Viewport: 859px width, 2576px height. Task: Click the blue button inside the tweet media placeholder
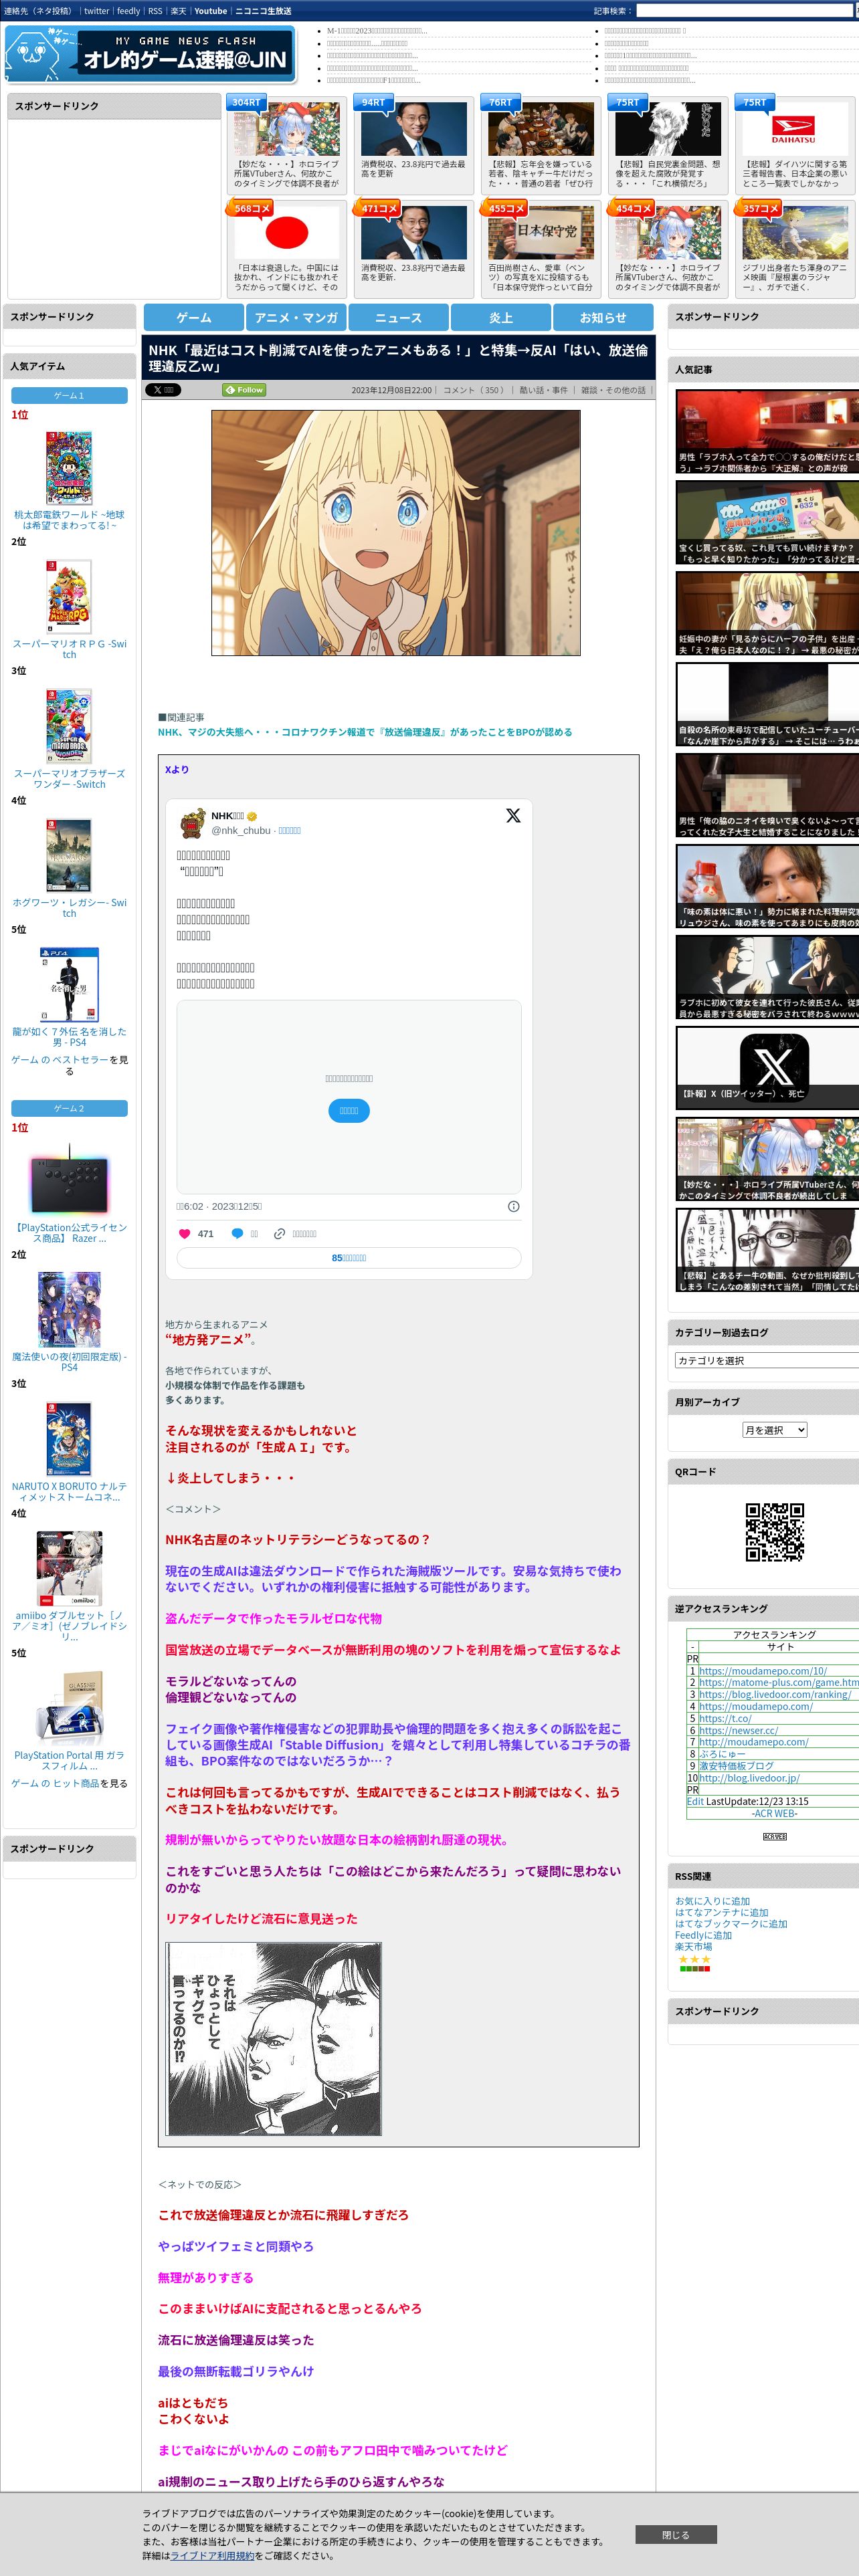coord(349,1110)
